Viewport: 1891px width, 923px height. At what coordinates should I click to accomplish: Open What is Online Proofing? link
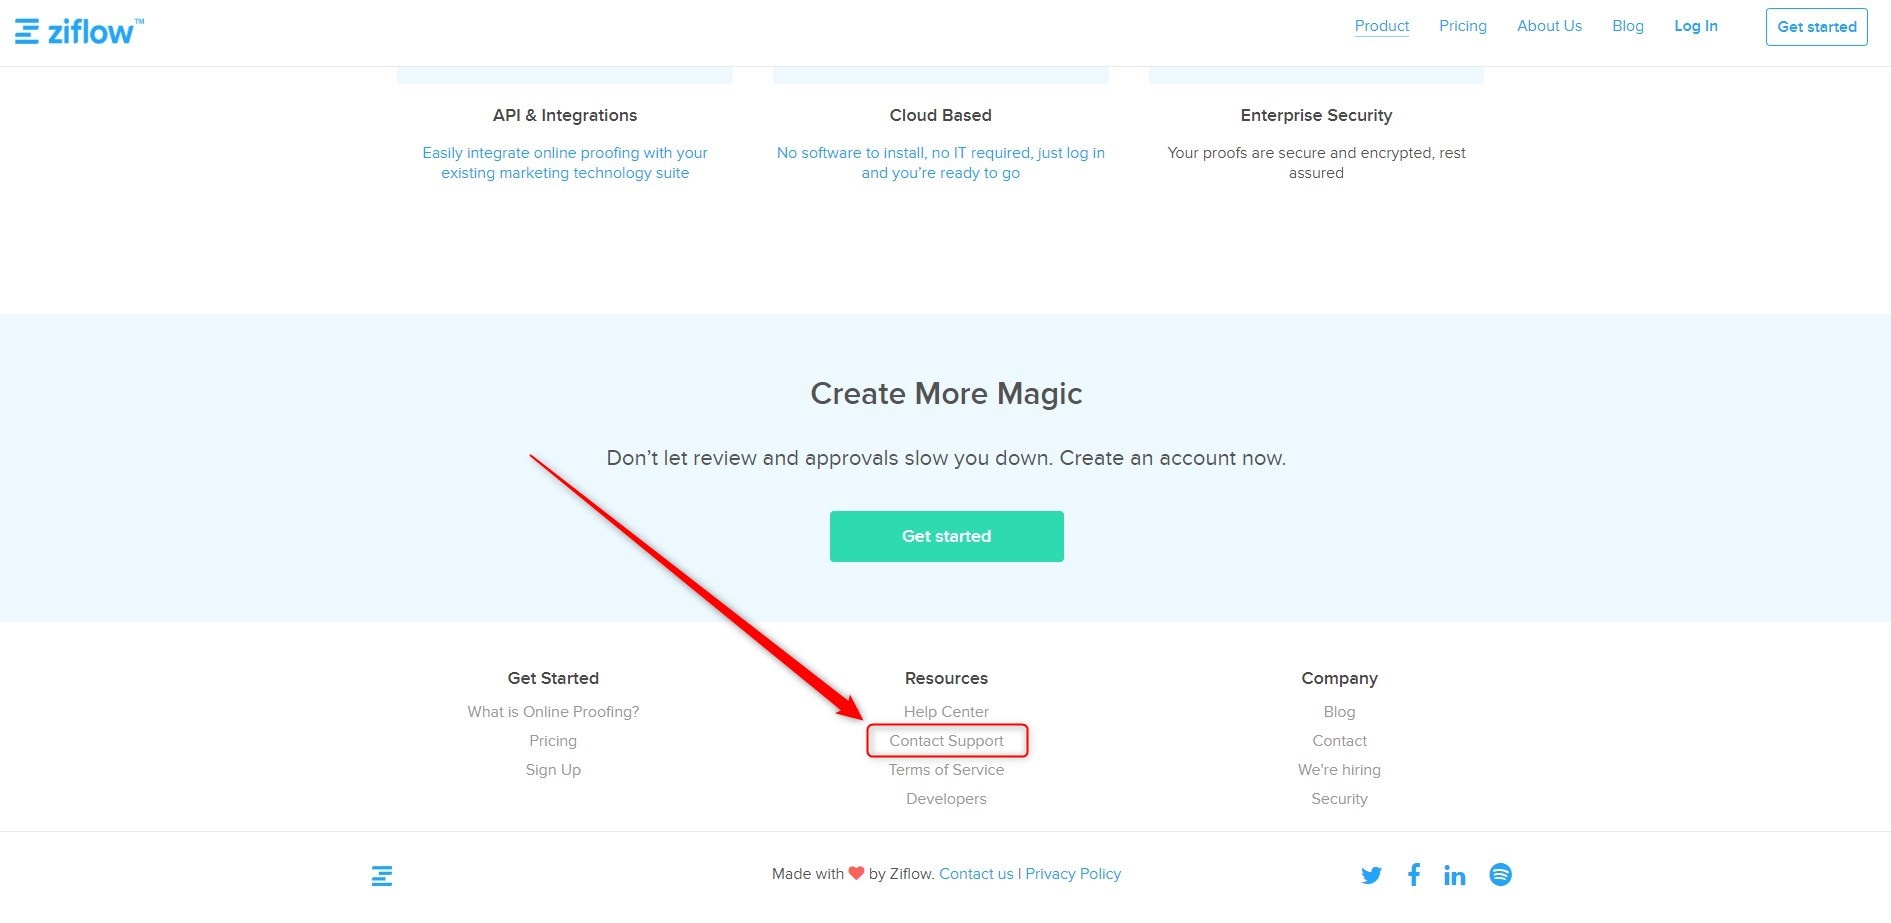click(x=553, y=712)
